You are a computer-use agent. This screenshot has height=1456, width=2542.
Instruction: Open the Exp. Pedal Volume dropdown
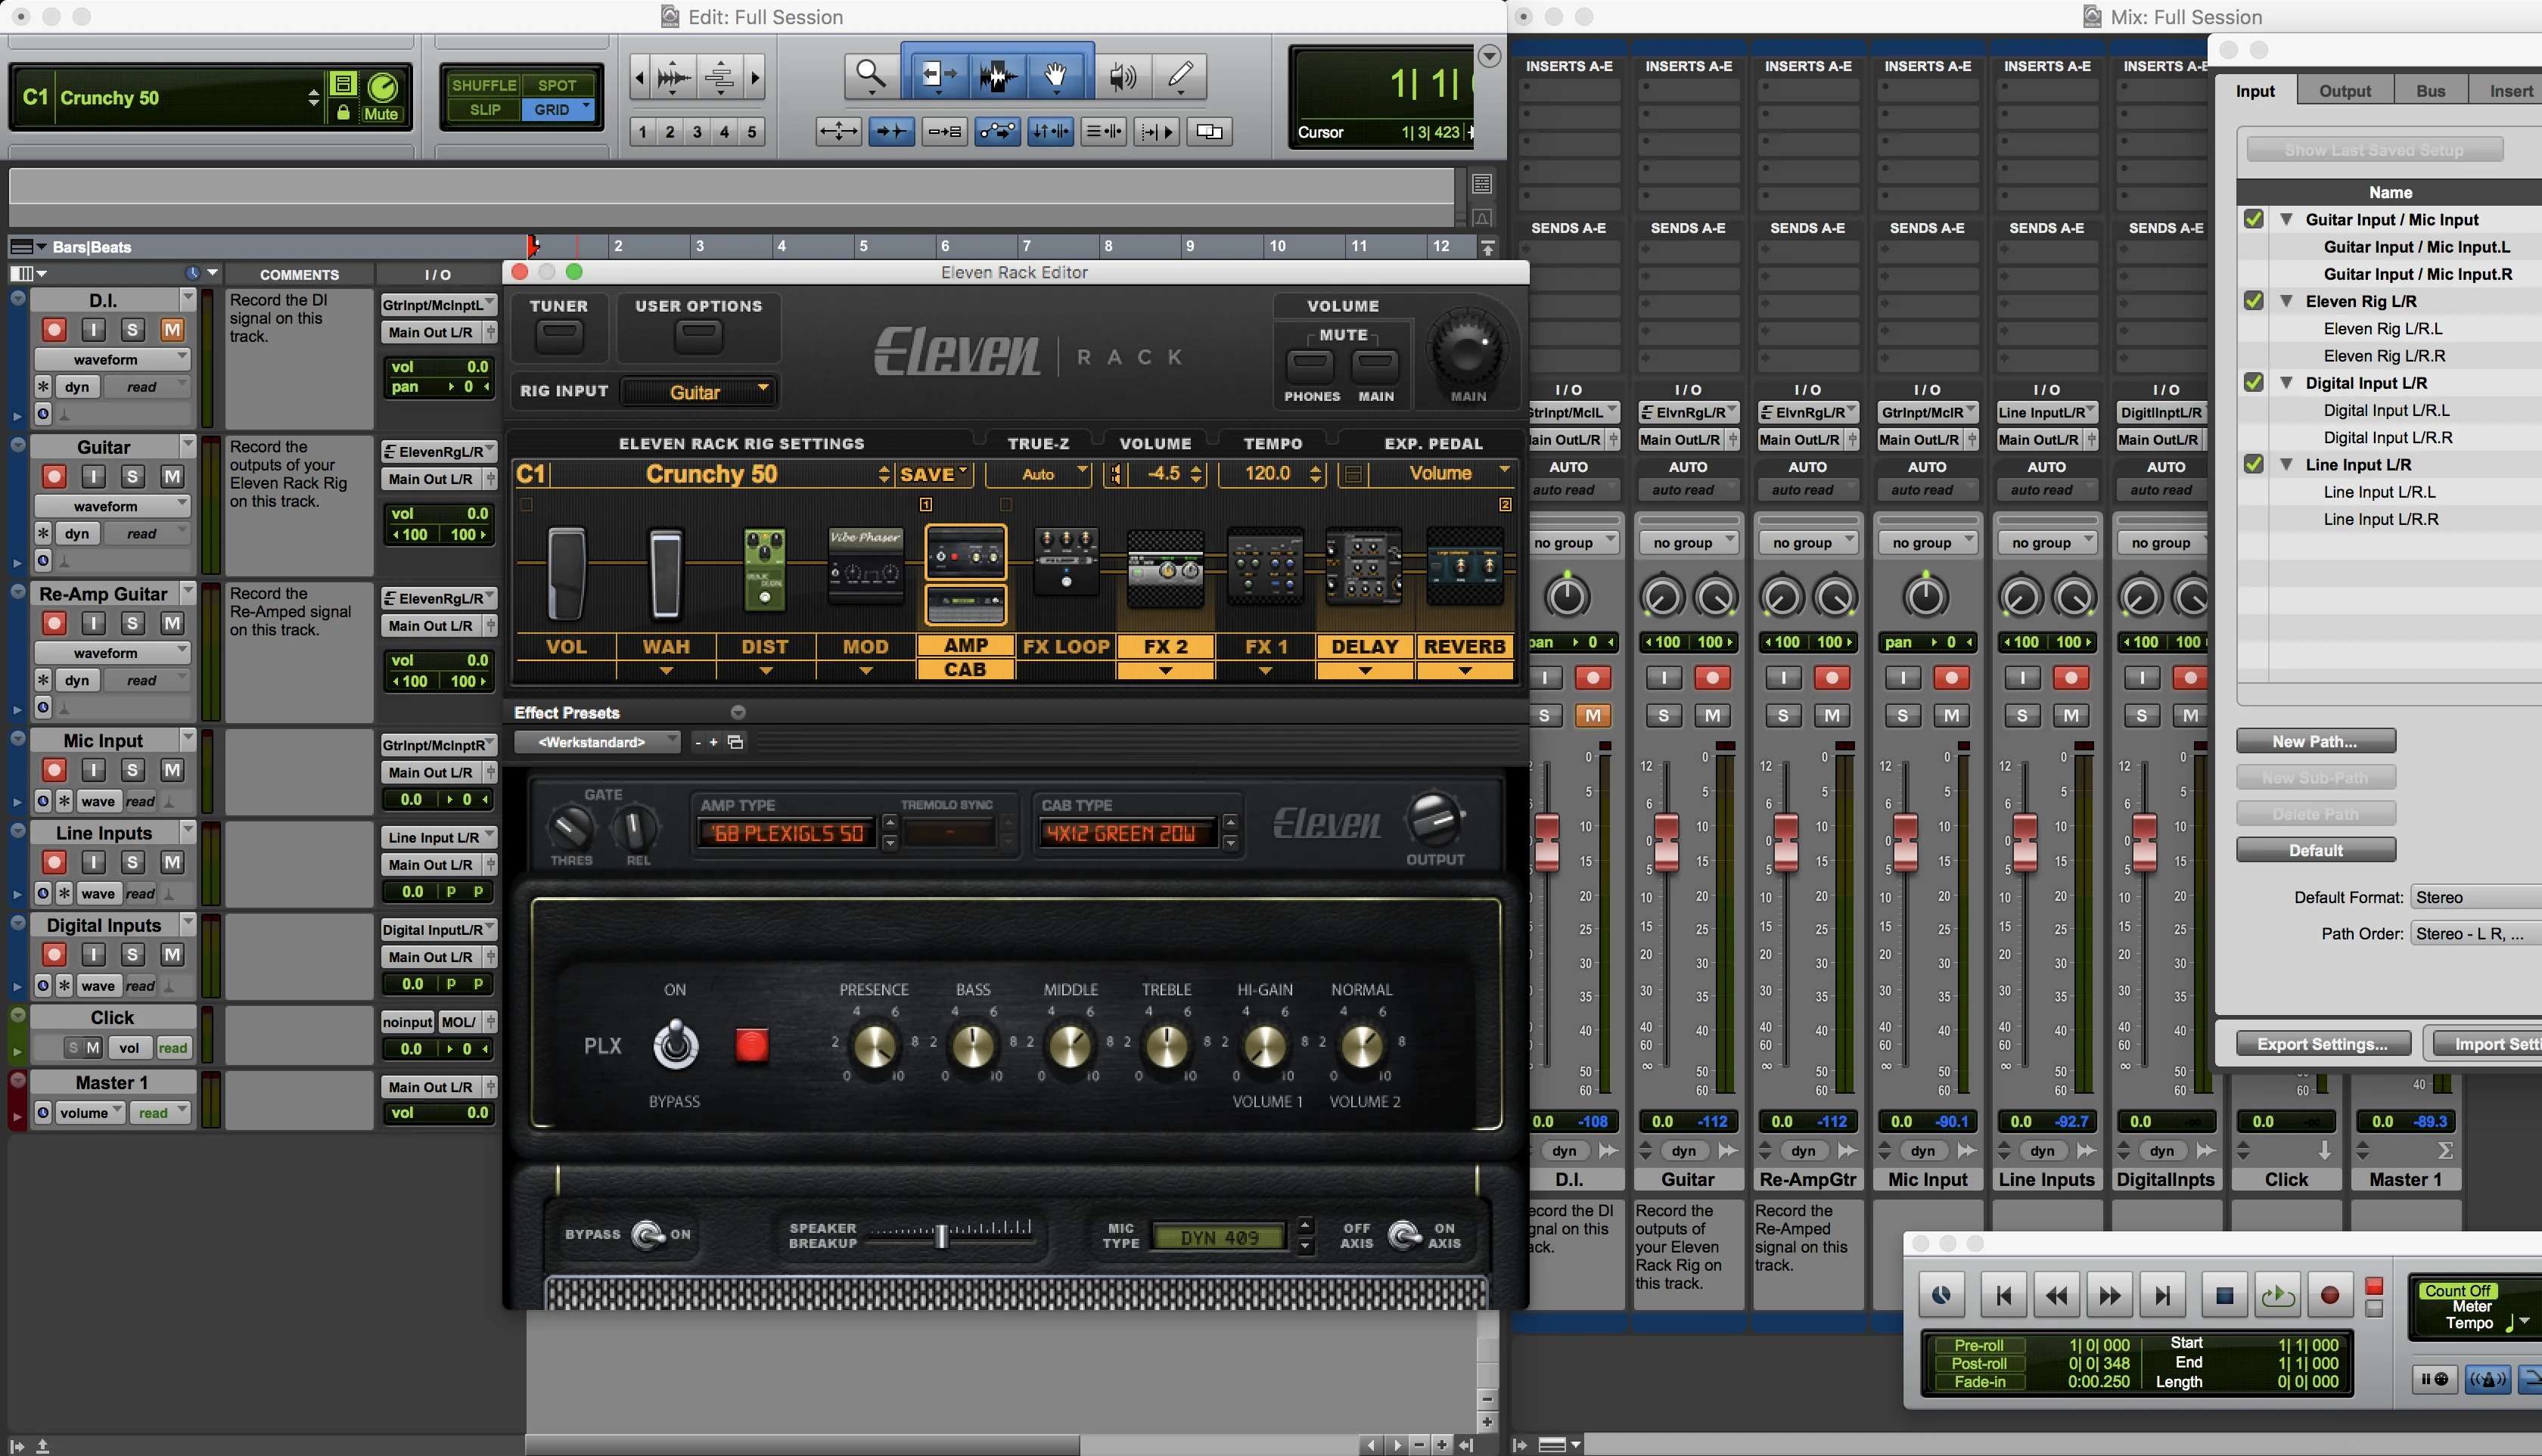click(x=1440, y=473)
